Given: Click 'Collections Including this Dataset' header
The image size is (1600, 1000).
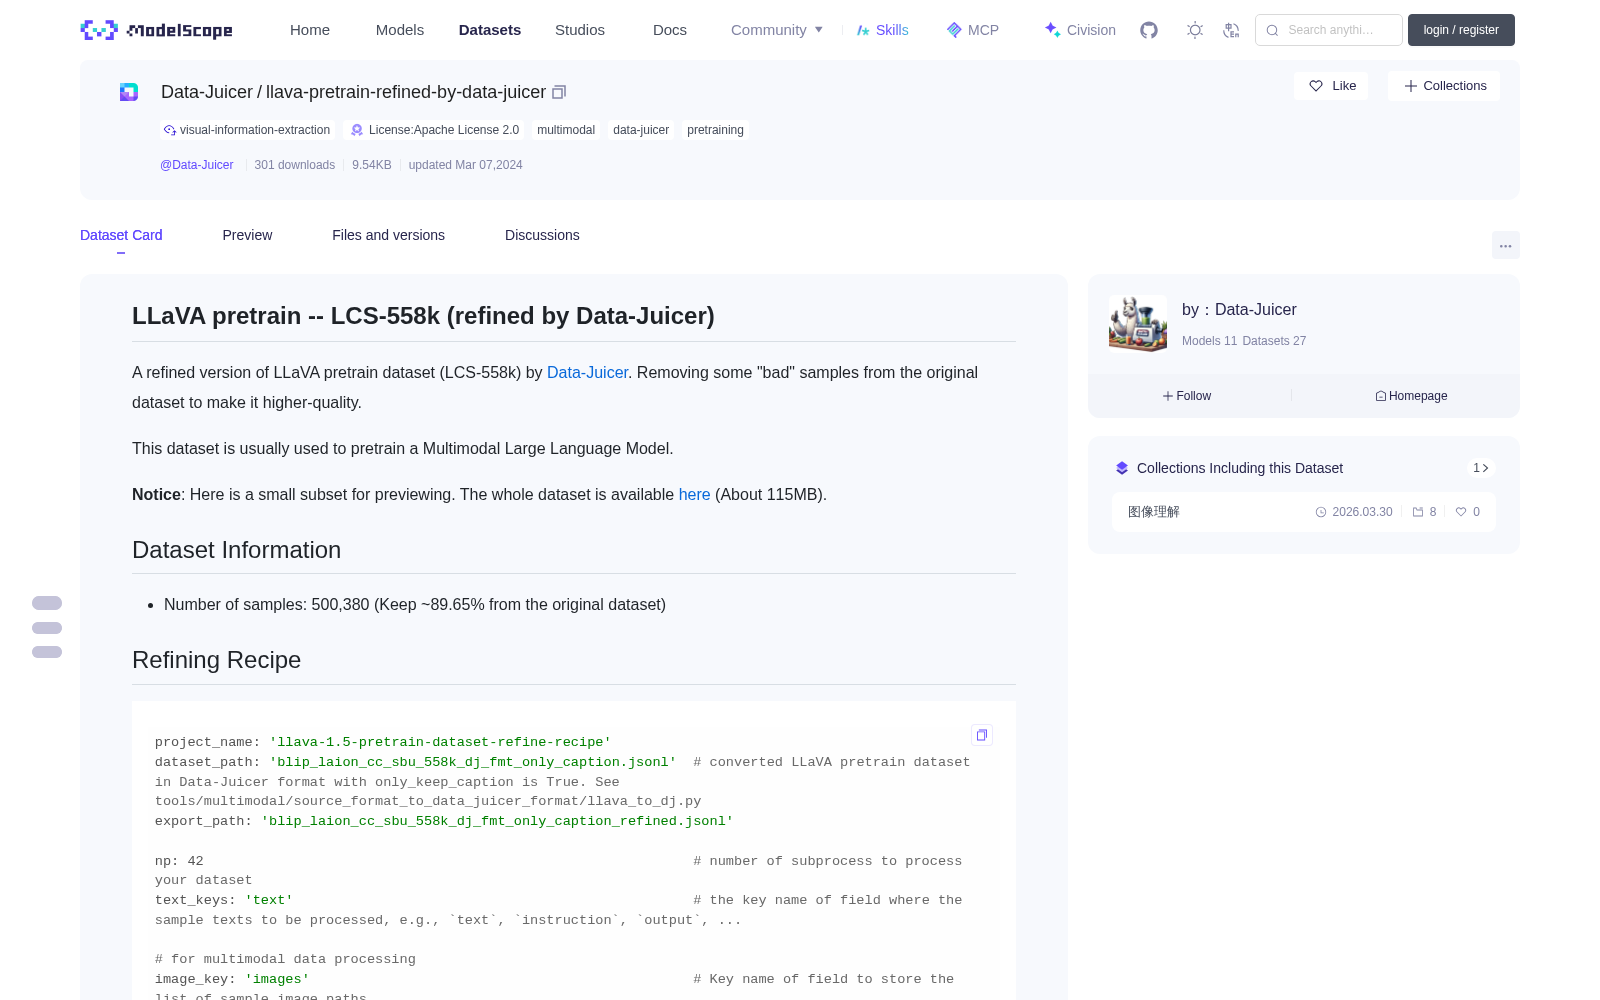Looking at the screenshot, I should [1240, 468].
